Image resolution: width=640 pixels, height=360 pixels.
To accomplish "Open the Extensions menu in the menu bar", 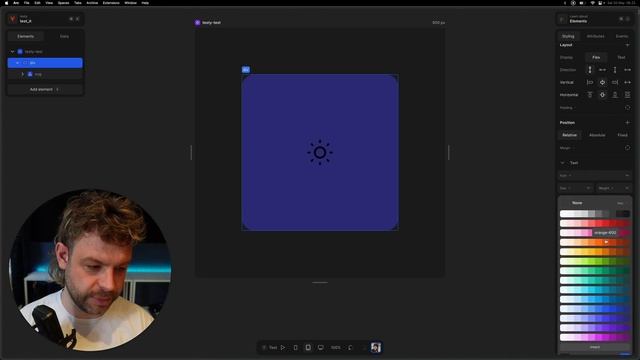I will coord(111,3).
